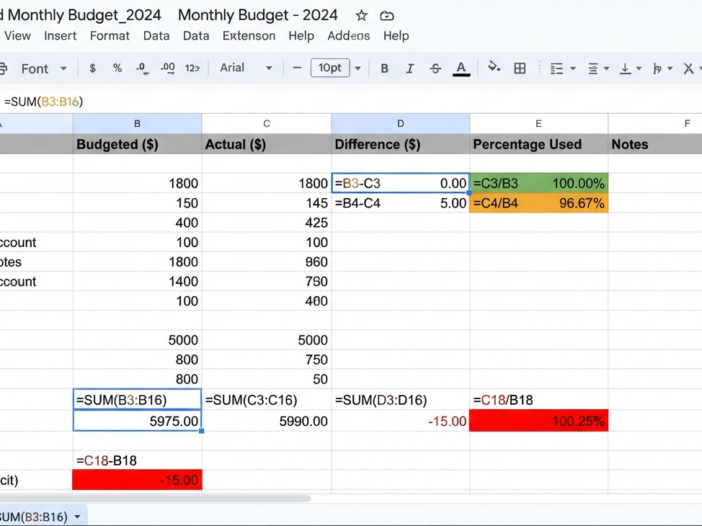Viewport: 702px width, 526px height.
Task: Select the Budgeted cell with value 5000
Action: pyautogui.click(x=137, y=340)
